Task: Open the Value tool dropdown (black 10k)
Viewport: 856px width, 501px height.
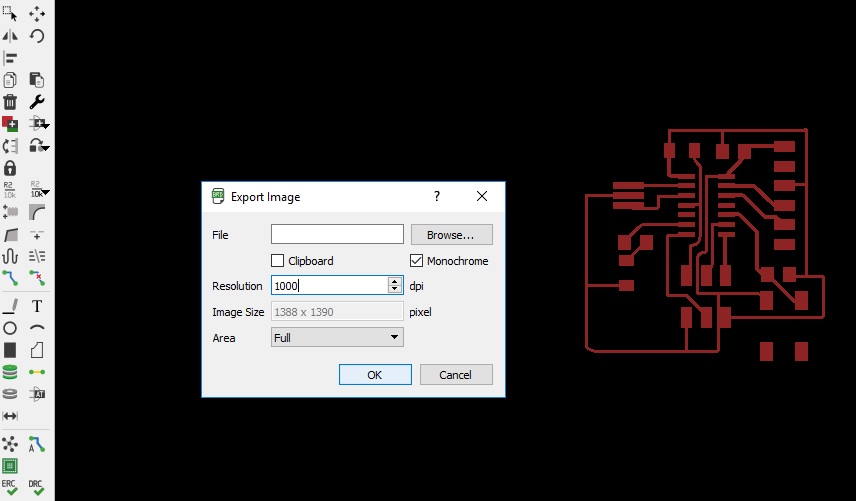Action: tap(46, 192)
